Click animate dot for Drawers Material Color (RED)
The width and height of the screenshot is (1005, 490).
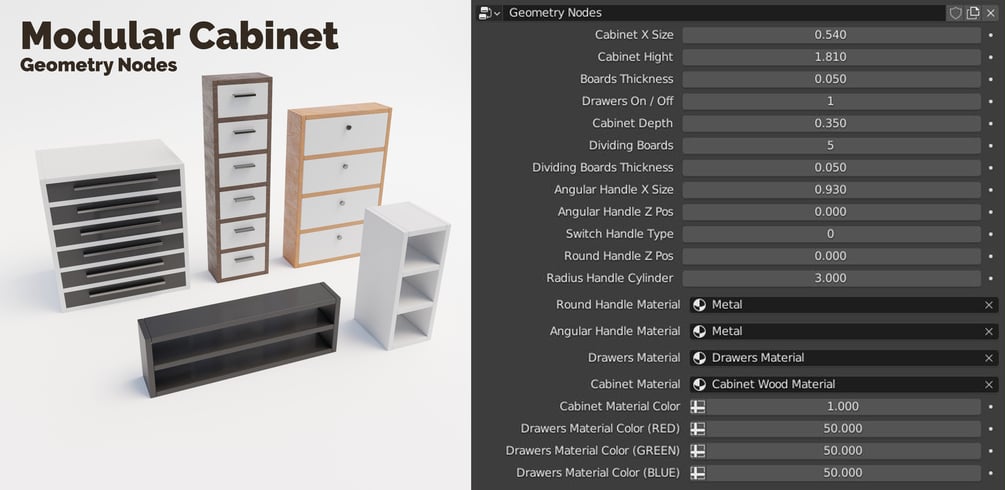pos(991,428)
